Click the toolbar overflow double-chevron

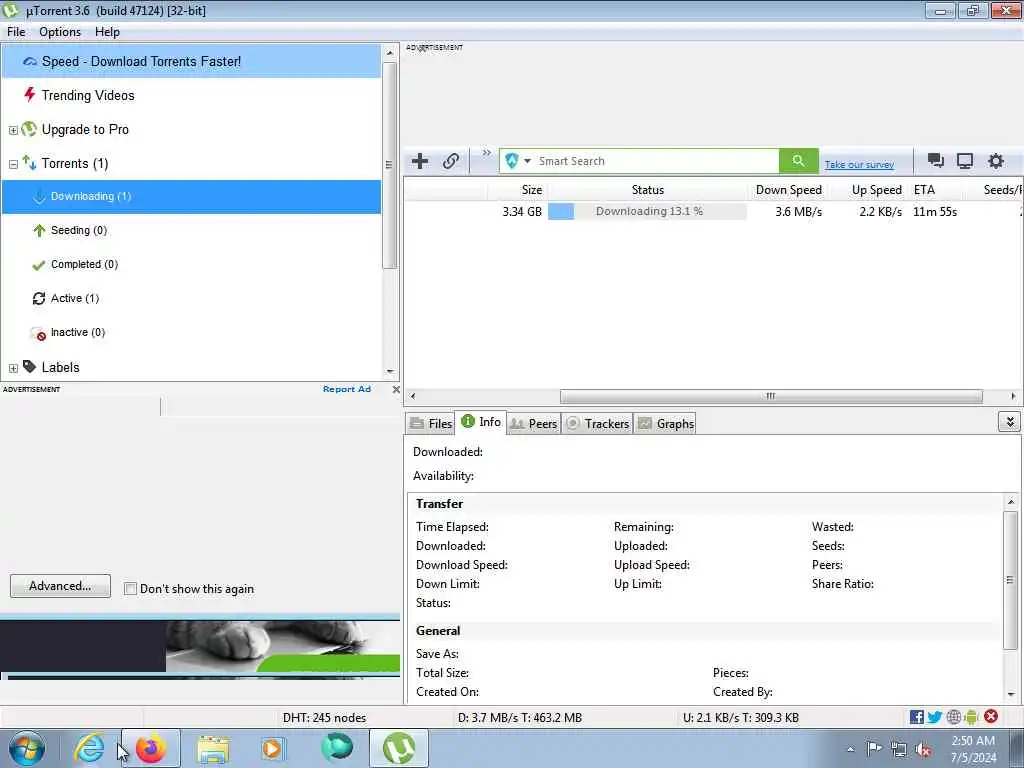tap(487, 153)
